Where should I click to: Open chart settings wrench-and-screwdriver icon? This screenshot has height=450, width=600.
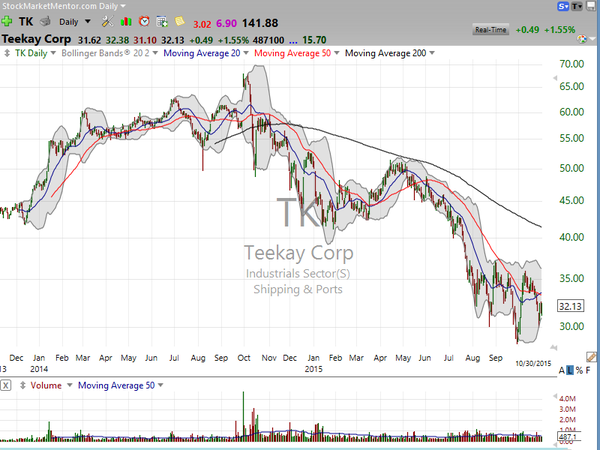108,21
